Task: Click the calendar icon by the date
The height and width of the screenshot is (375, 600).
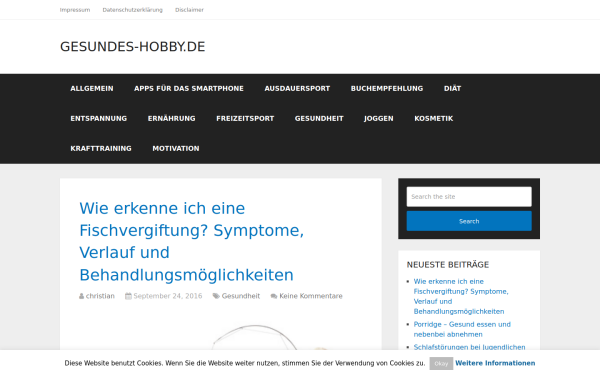Action: 128,296
